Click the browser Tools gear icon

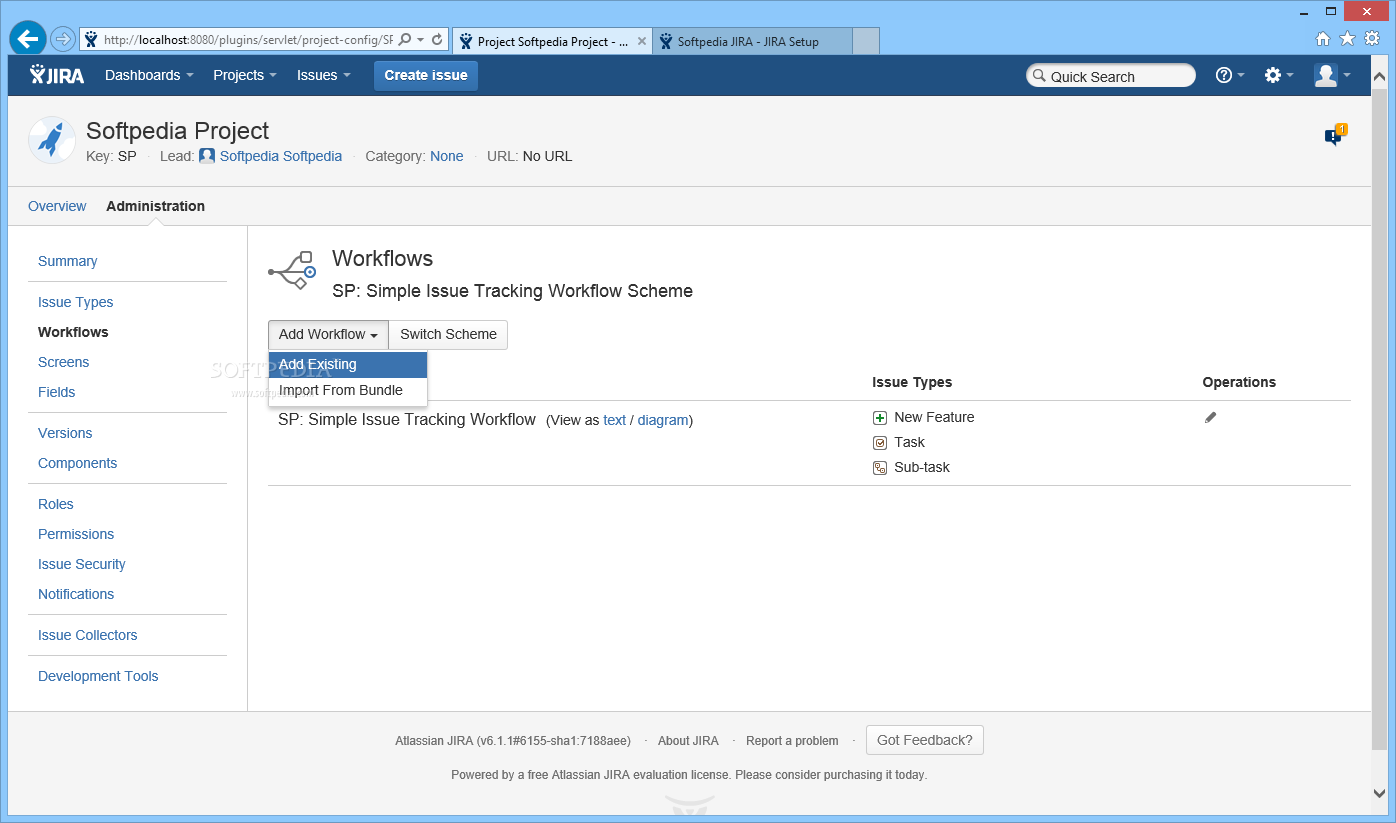coord(1372,39)
